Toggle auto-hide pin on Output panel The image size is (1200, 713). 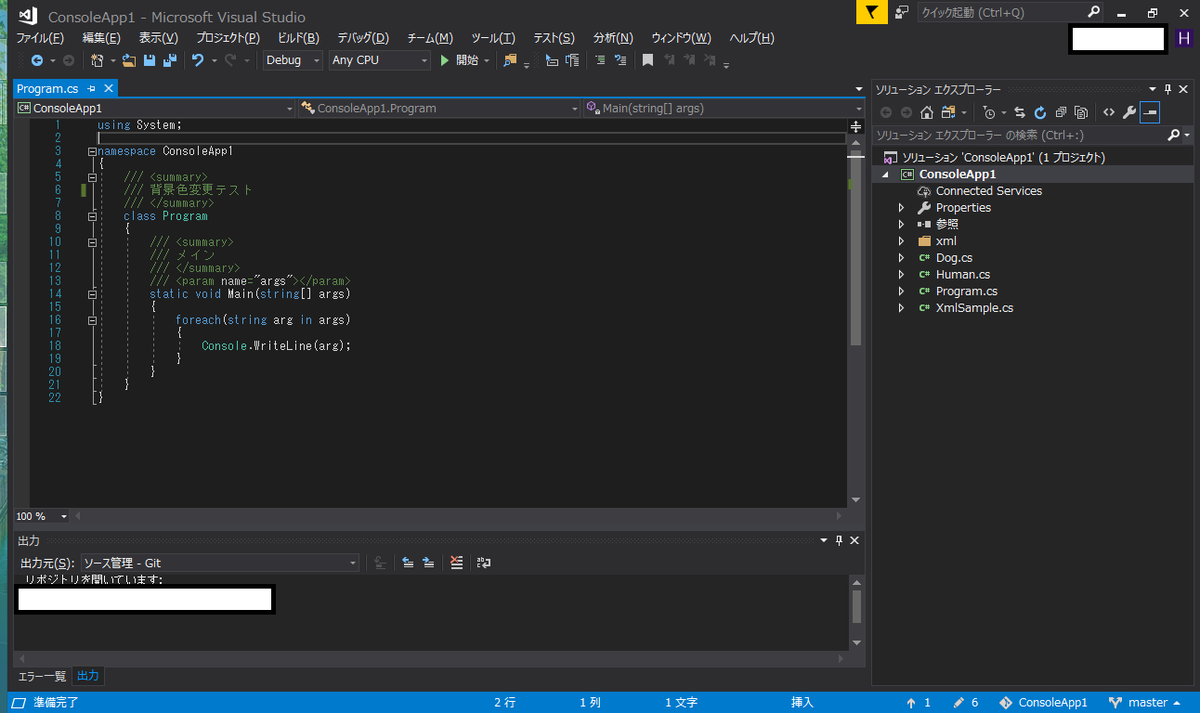[838, 540]
